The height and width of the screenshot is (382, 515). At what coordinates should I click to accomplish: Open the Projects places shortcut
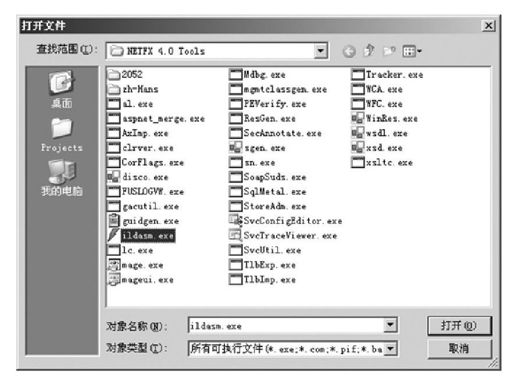pos(62,135)
